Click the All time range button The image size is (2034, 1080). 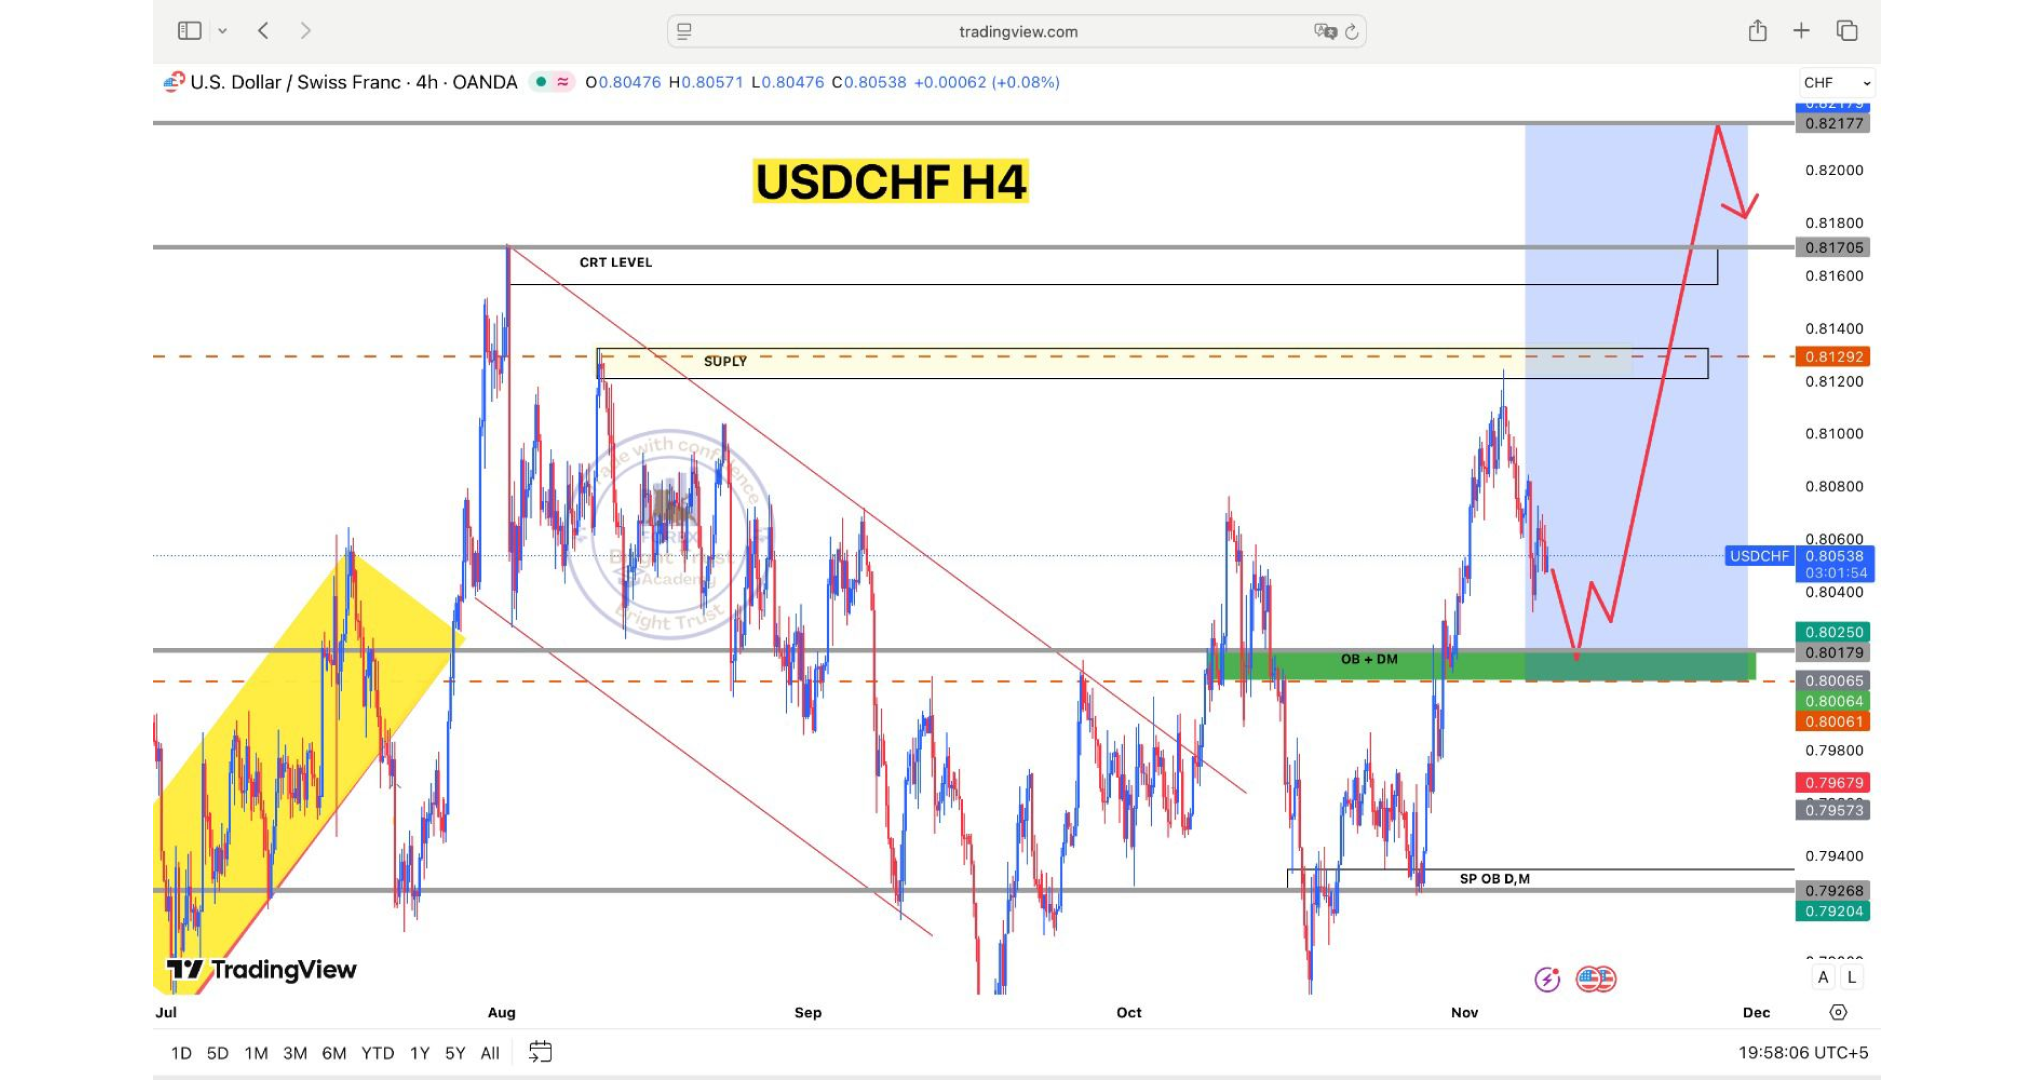(x=489, y=1053)
